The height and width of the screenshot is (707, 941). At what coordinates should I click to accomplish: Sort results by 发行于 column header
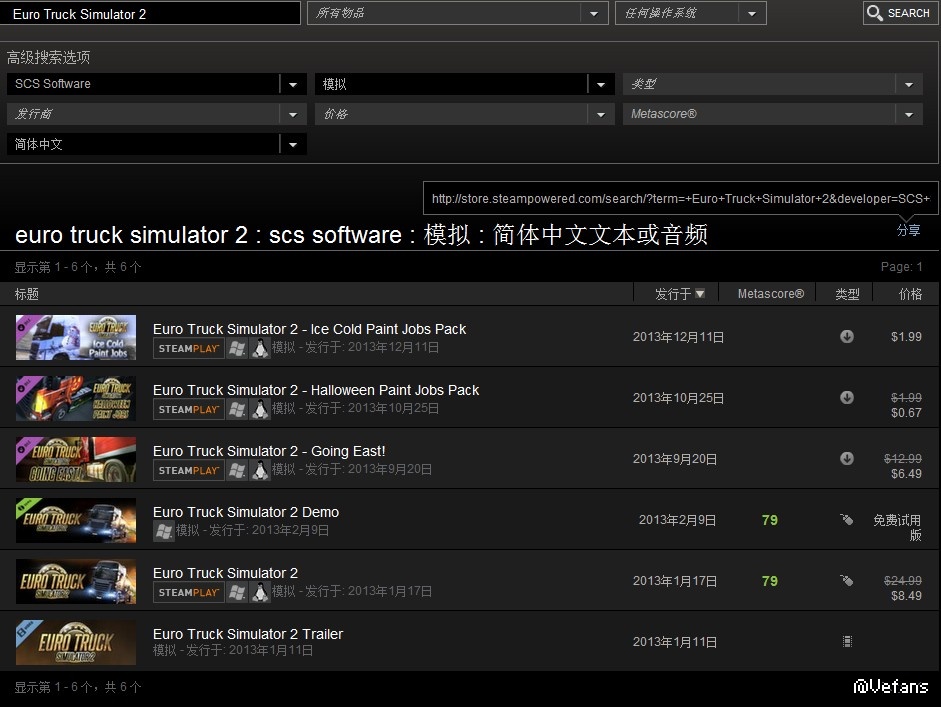pos(680,294)
